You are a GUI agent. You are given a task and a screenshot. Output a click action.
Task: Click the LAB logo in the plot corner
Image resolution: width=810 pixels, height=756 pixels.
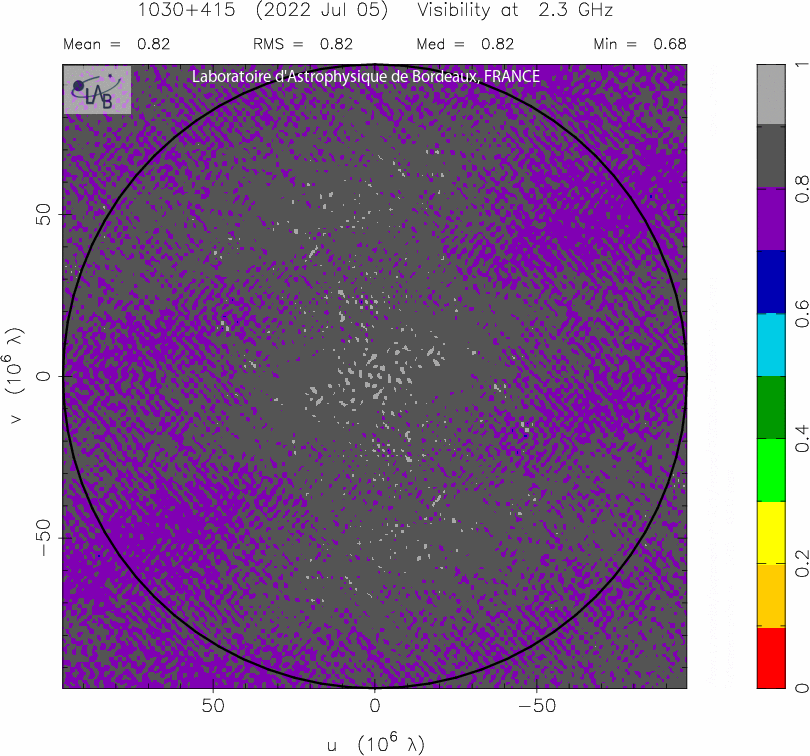[97, 90]
